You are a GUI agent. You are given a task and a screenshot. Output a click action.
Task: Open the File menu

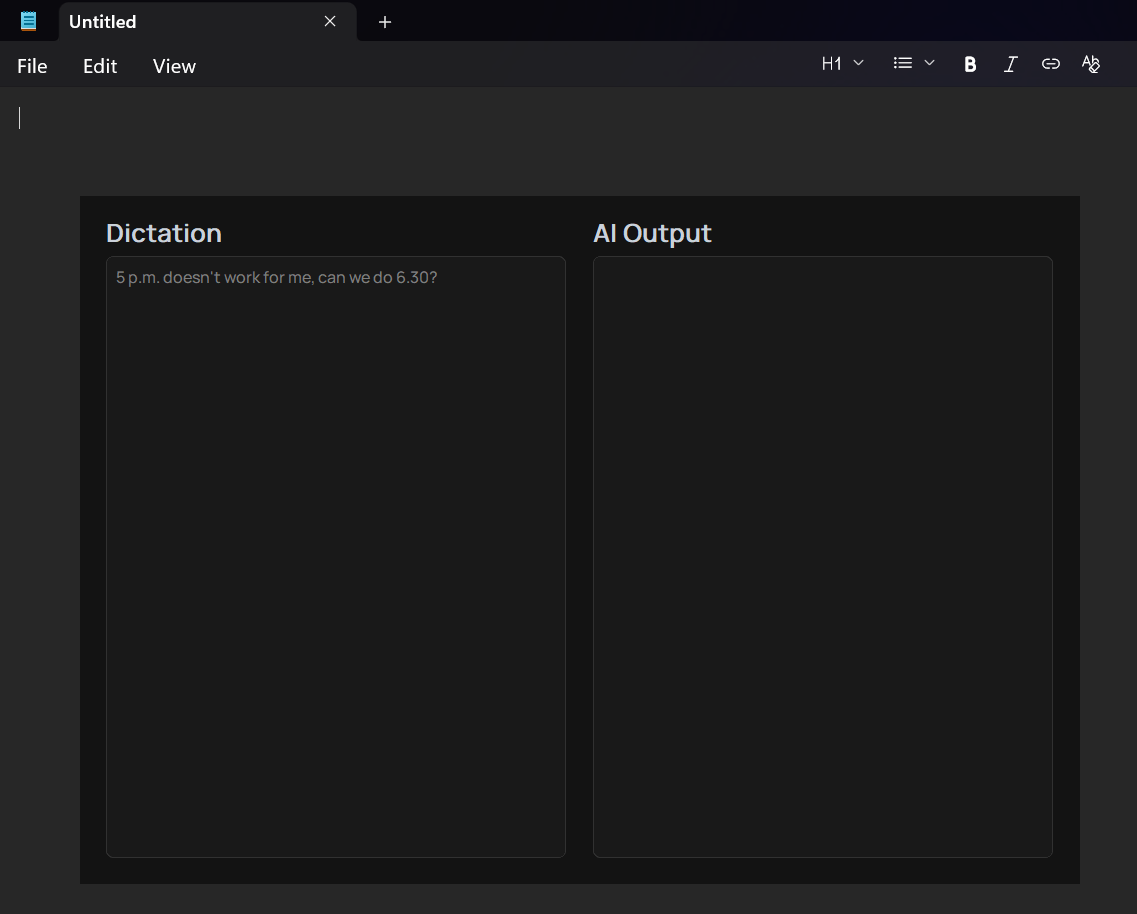31,66
